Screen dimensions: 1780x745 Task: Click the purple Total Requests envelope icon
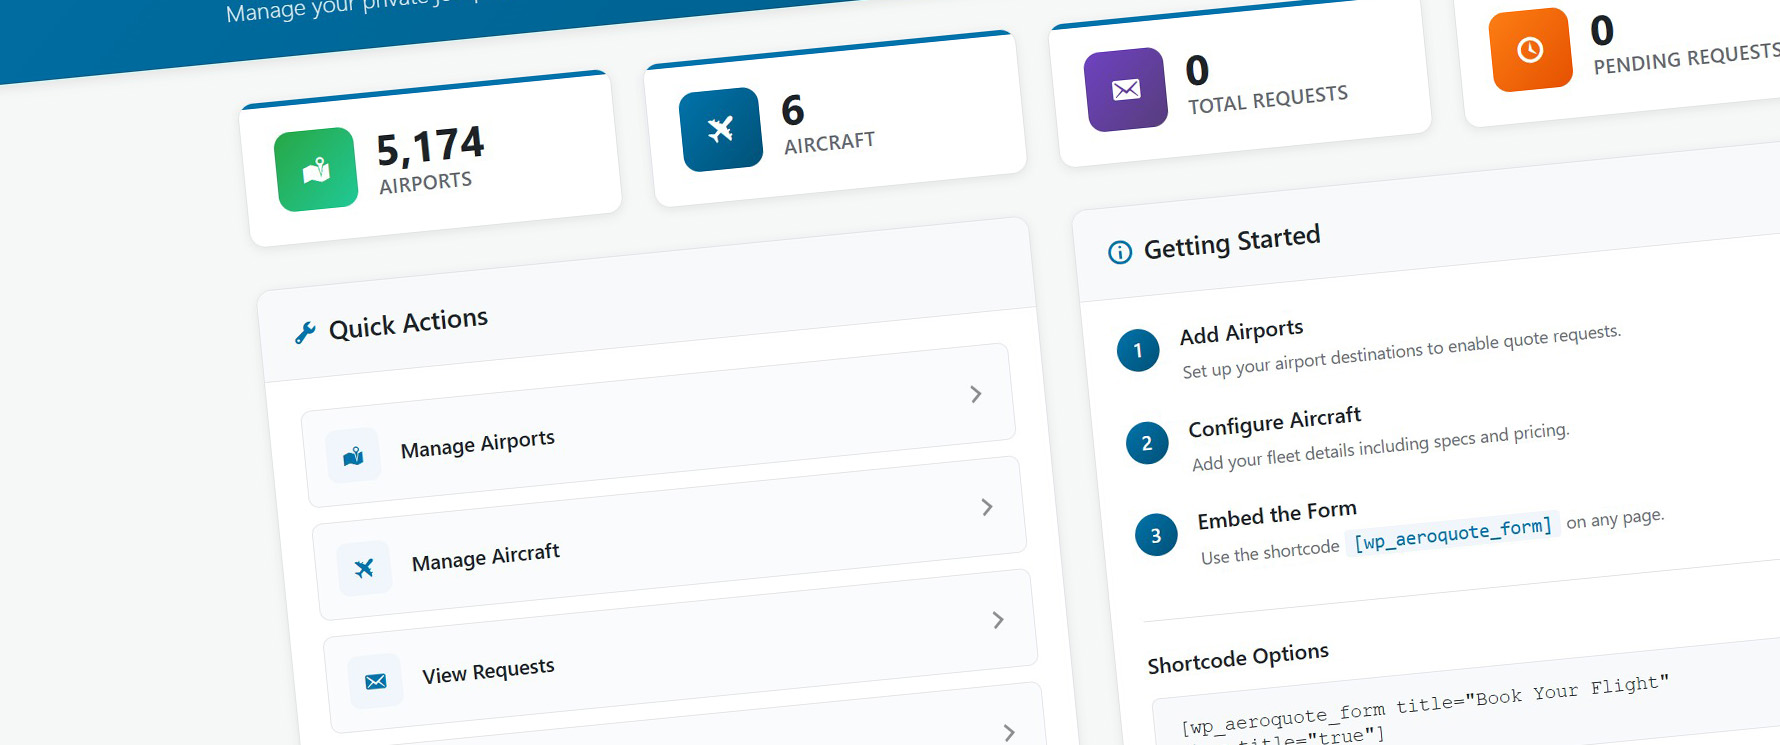[x=1126, y=90]
